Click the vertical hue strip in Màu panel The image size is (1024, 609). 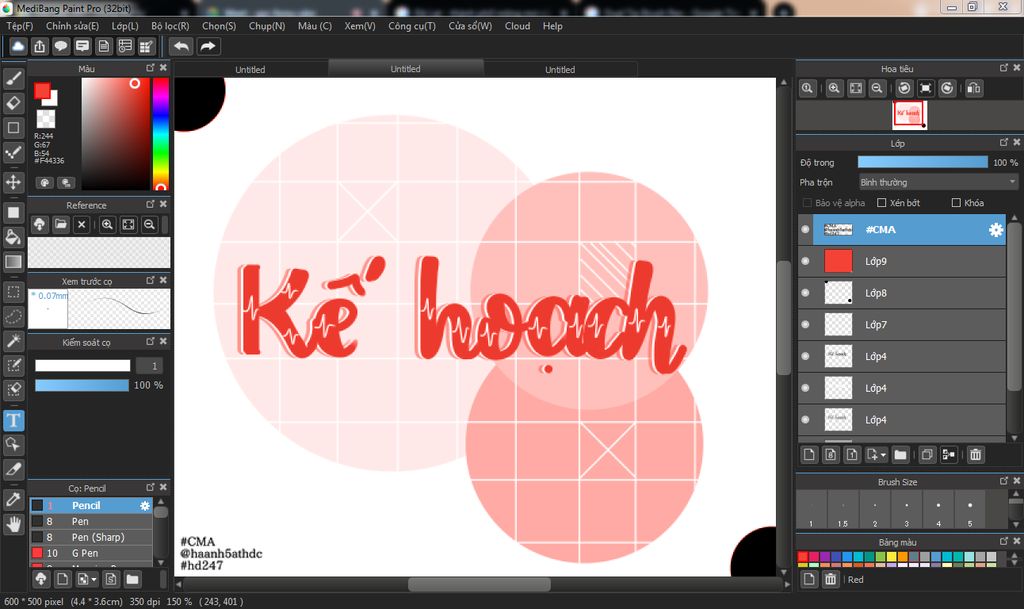(161, 134)
